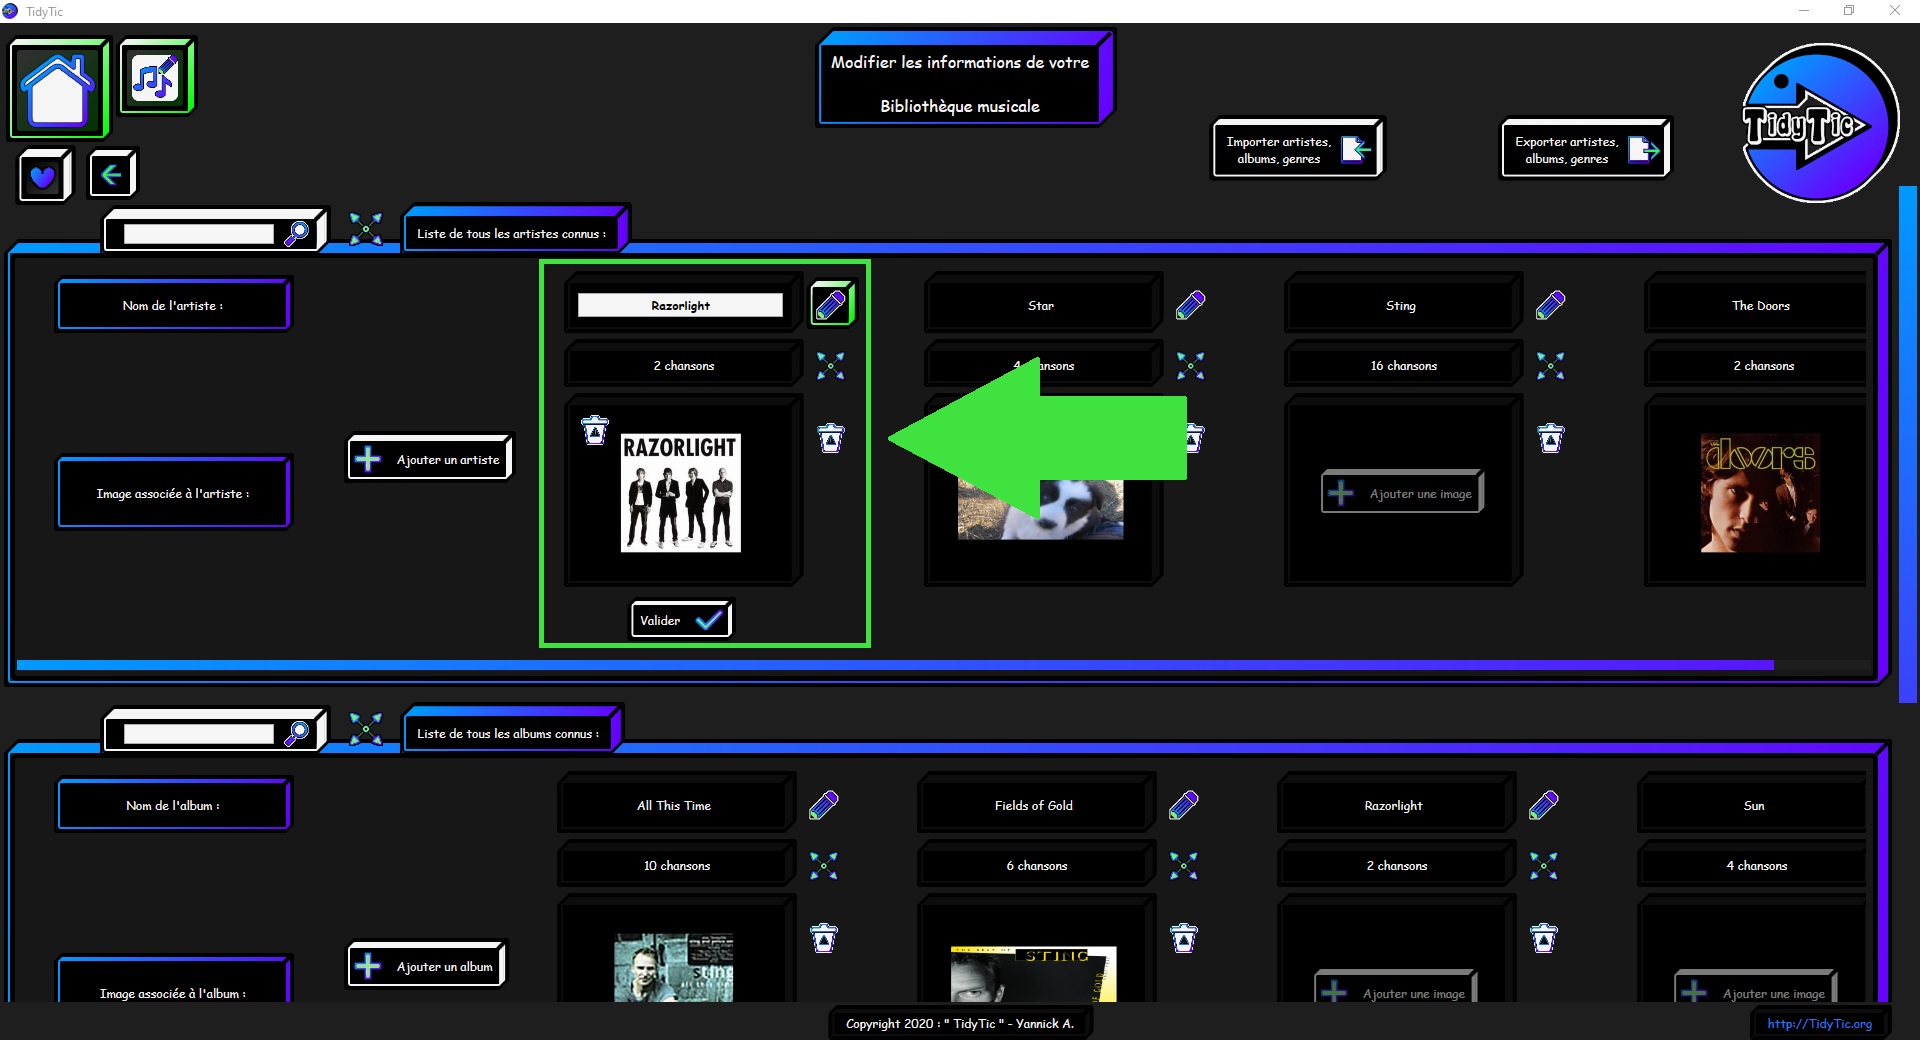The width and height of the screenshot is (1920, 1040).
Task: Click The Doors artist cover thumbnail
Action: pos(1760,493)
